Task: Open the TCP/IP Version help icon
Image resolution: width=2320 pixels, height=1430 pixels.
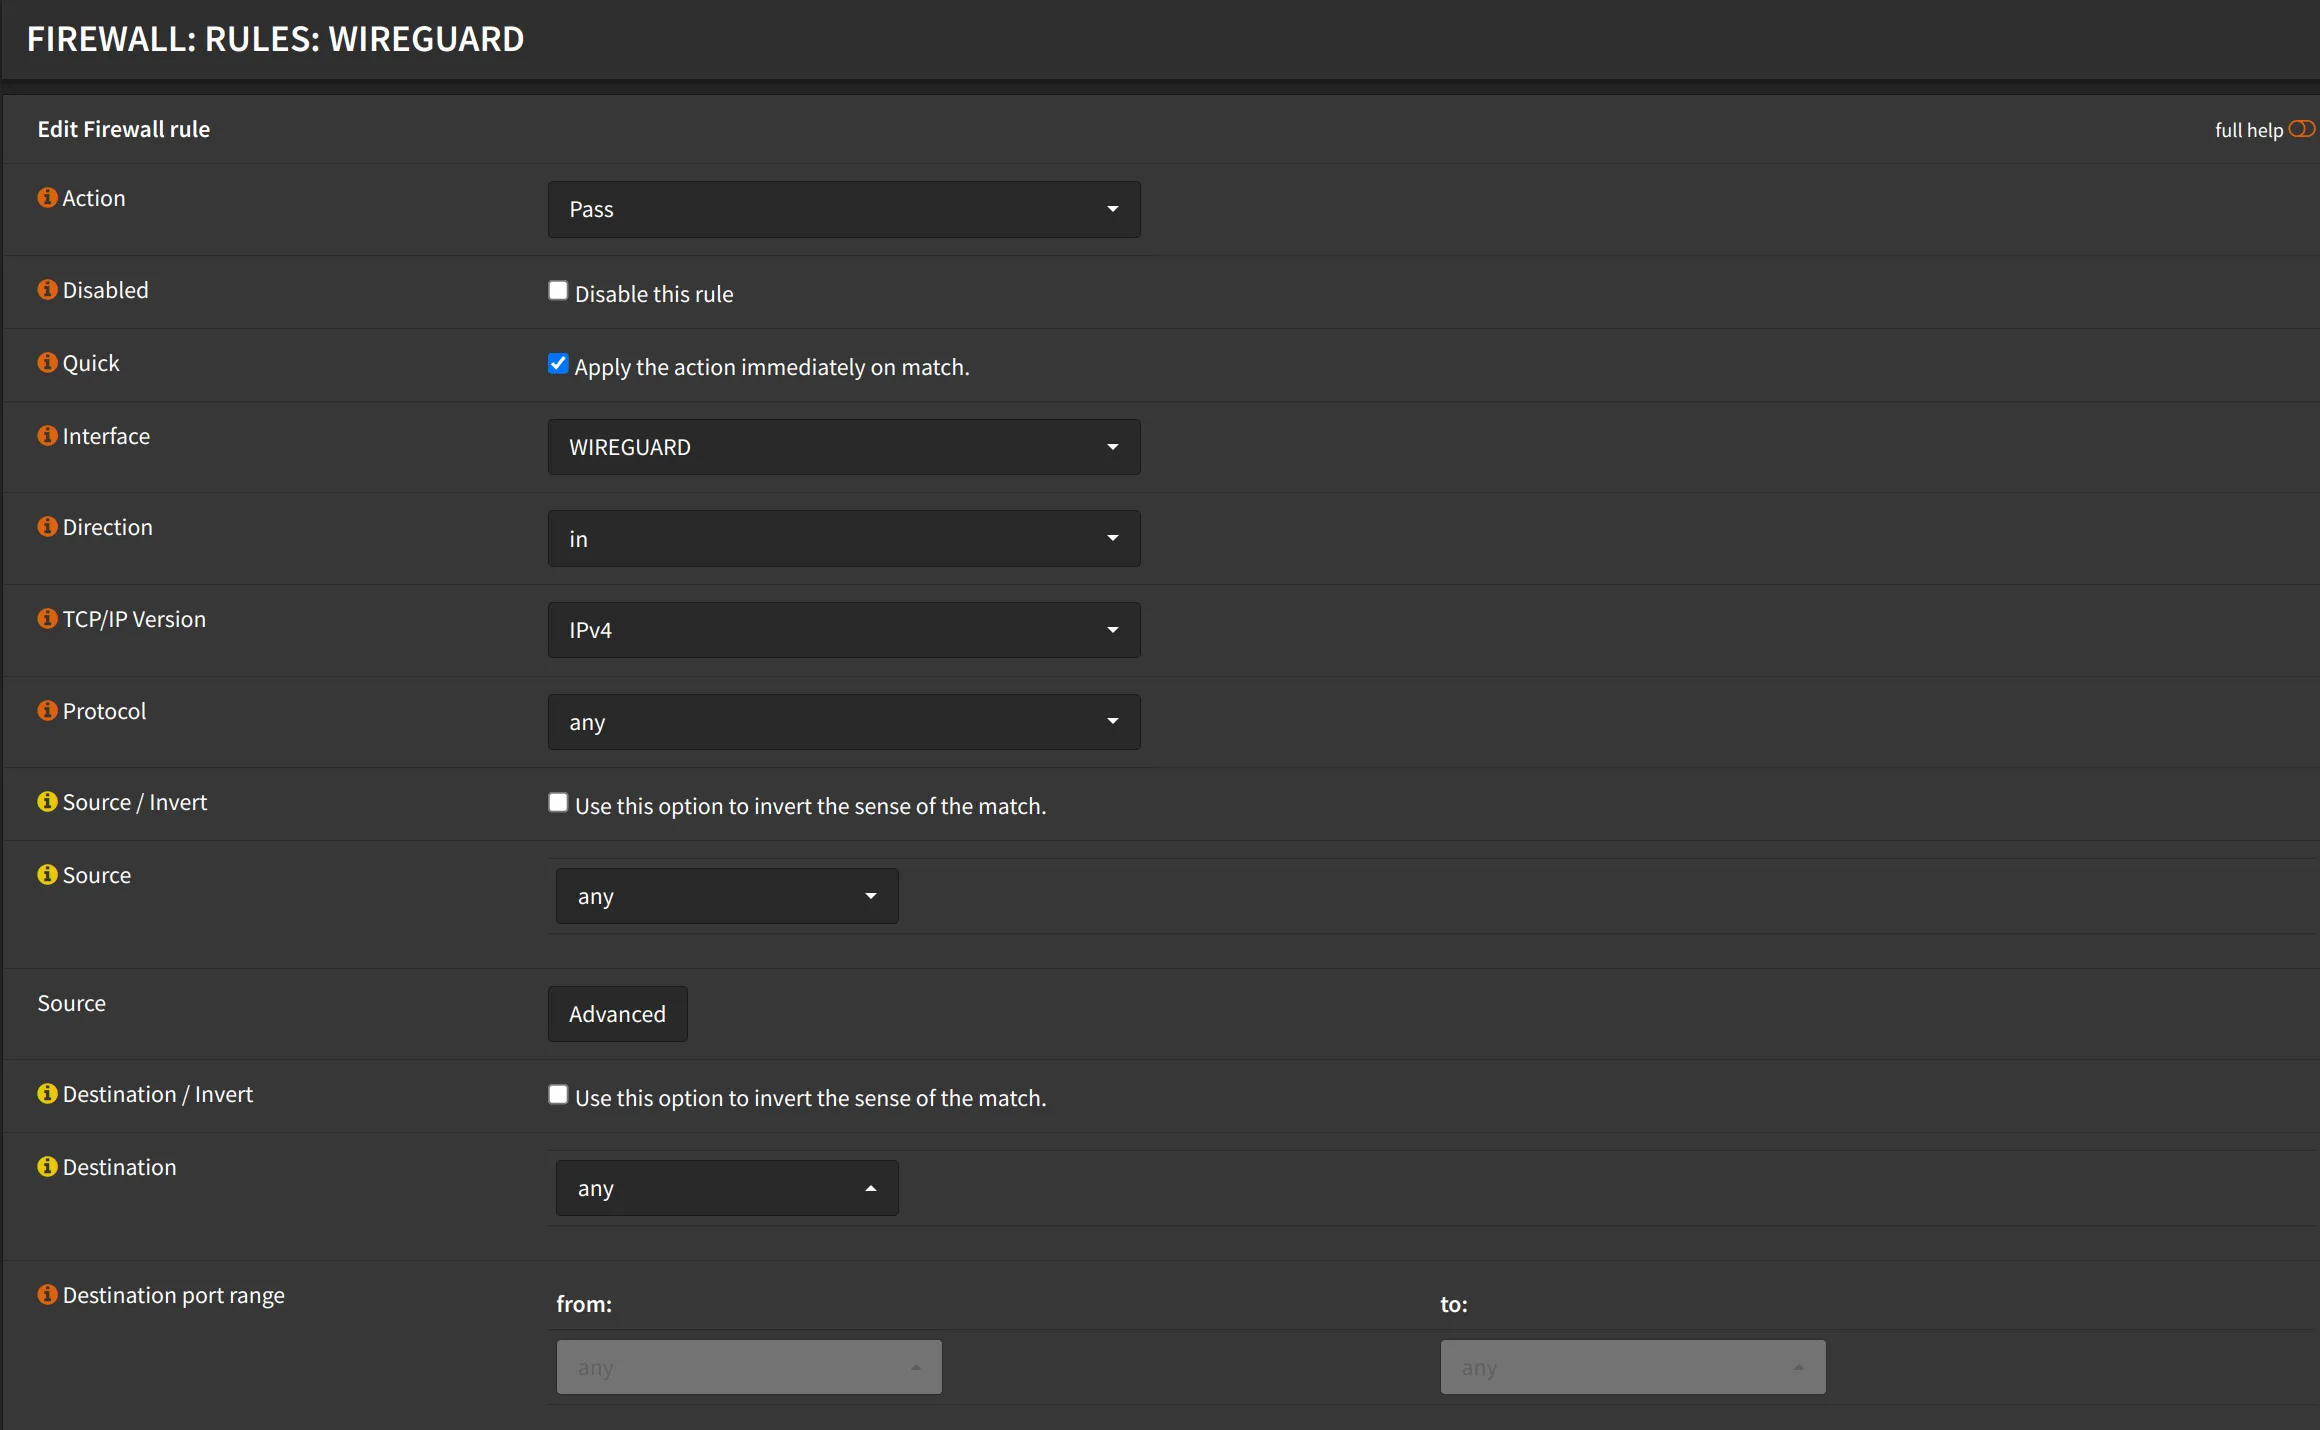Action: (x=47, y=619)
